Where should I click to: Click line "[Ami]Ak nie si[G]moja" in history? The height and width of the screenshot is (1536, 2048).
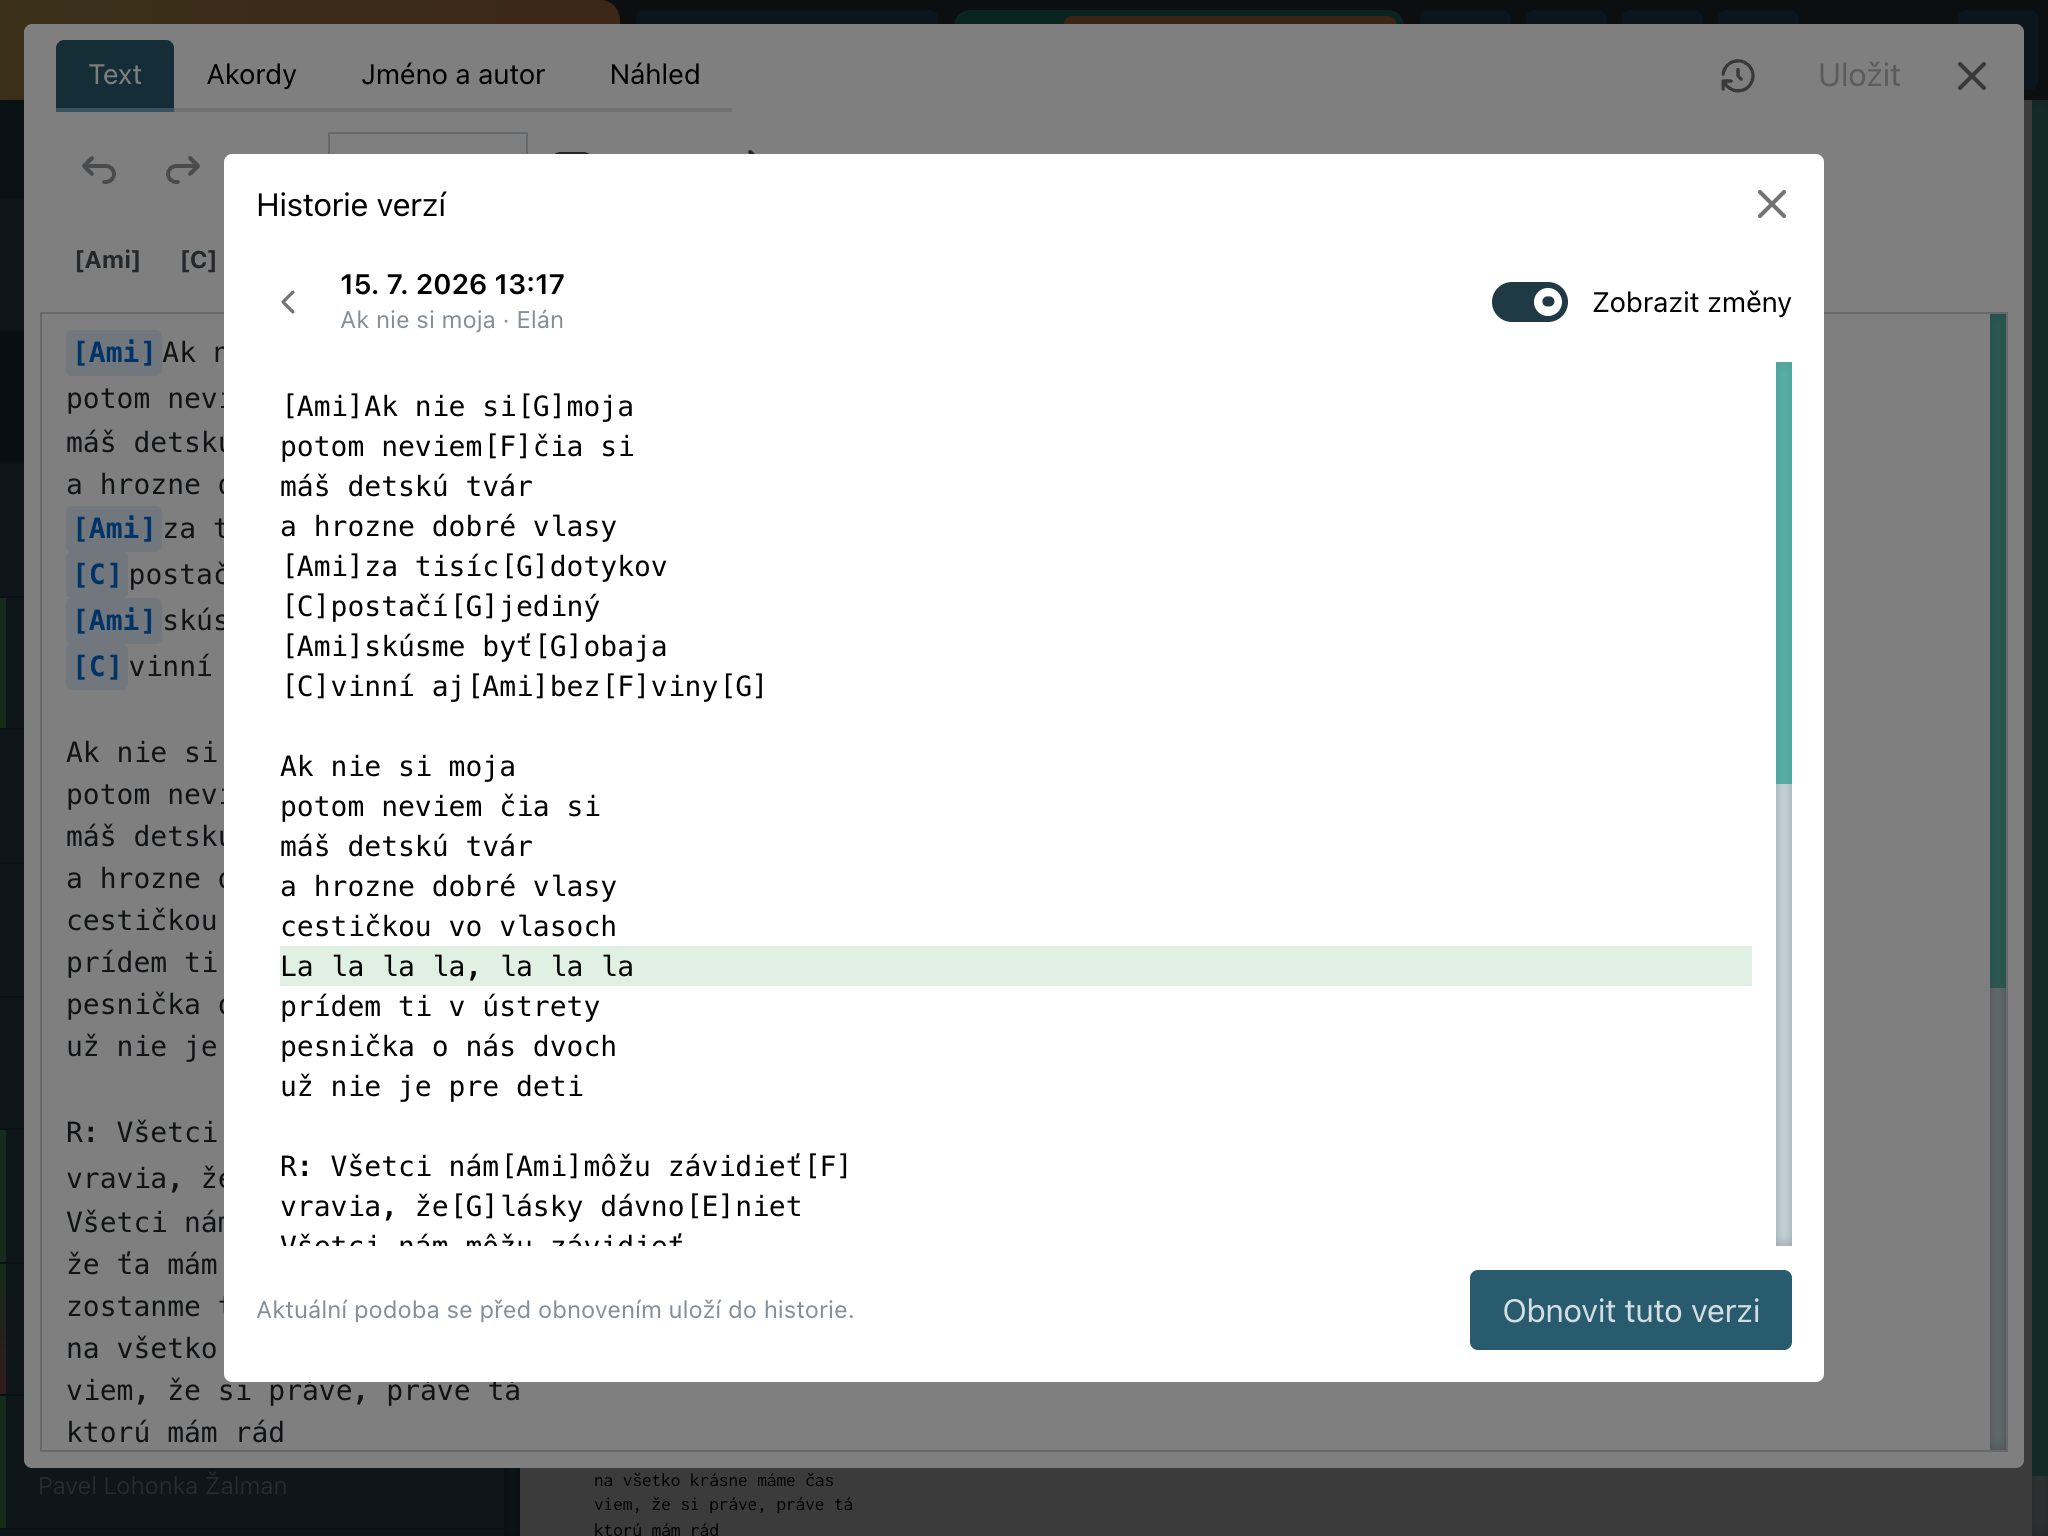[x=458, y=406]
